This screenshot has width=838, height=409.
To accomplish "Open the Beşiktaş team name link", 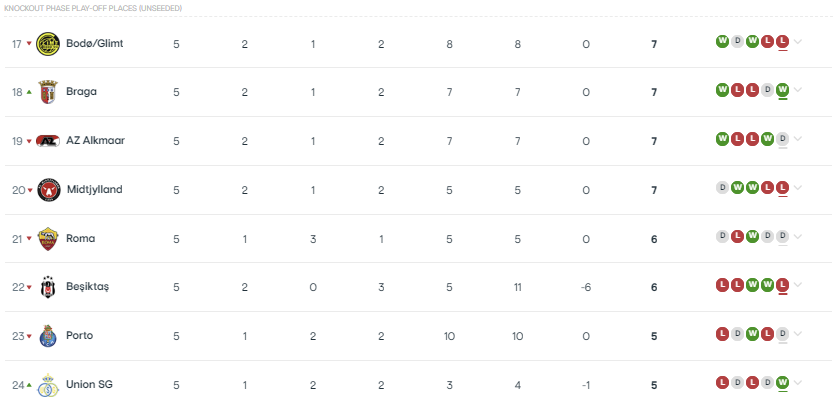I will (87, 287).
